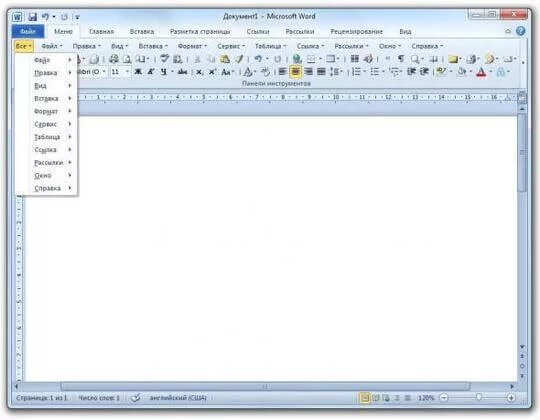Click the bulleted list icon
The width and height of the screenshot is (540, 420).
(x=375, y=72)
